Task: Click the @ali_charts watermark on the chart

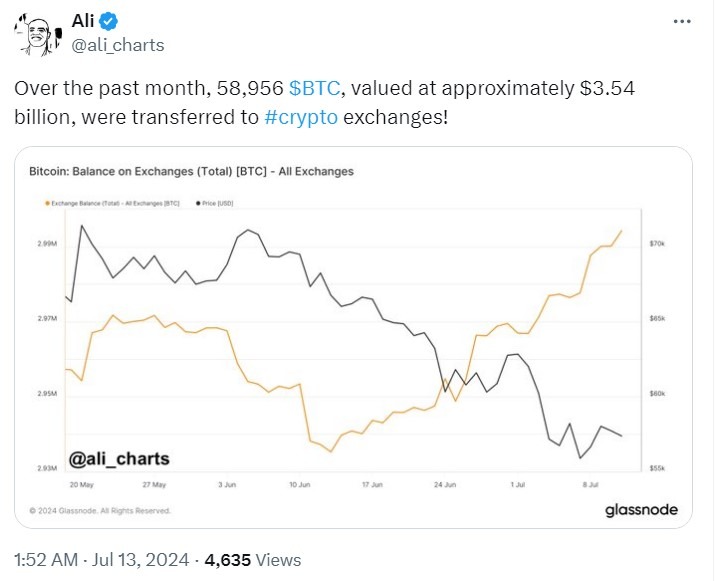Action: pyautogui.click(x=119, y=459)
